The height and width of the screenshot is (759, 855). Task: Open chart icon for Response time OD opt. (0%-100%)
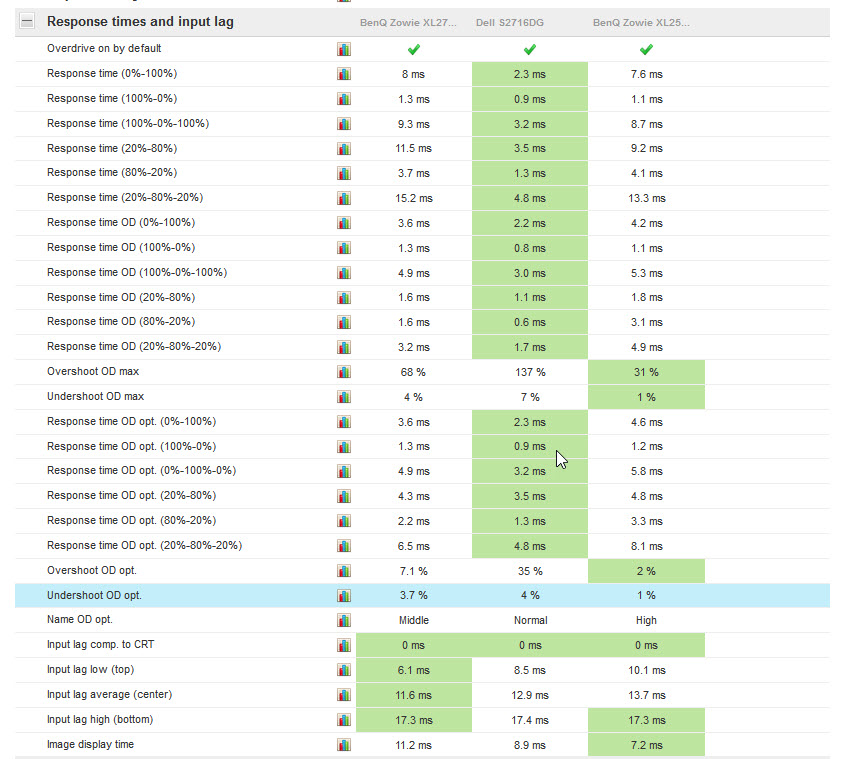344,422
